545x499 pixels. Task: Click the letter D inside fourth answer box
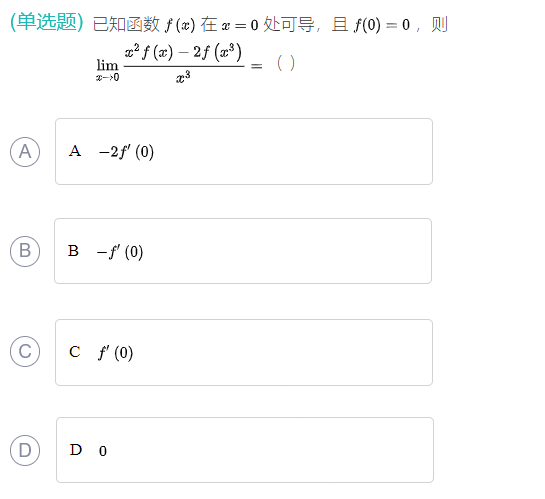coord(76,450)
